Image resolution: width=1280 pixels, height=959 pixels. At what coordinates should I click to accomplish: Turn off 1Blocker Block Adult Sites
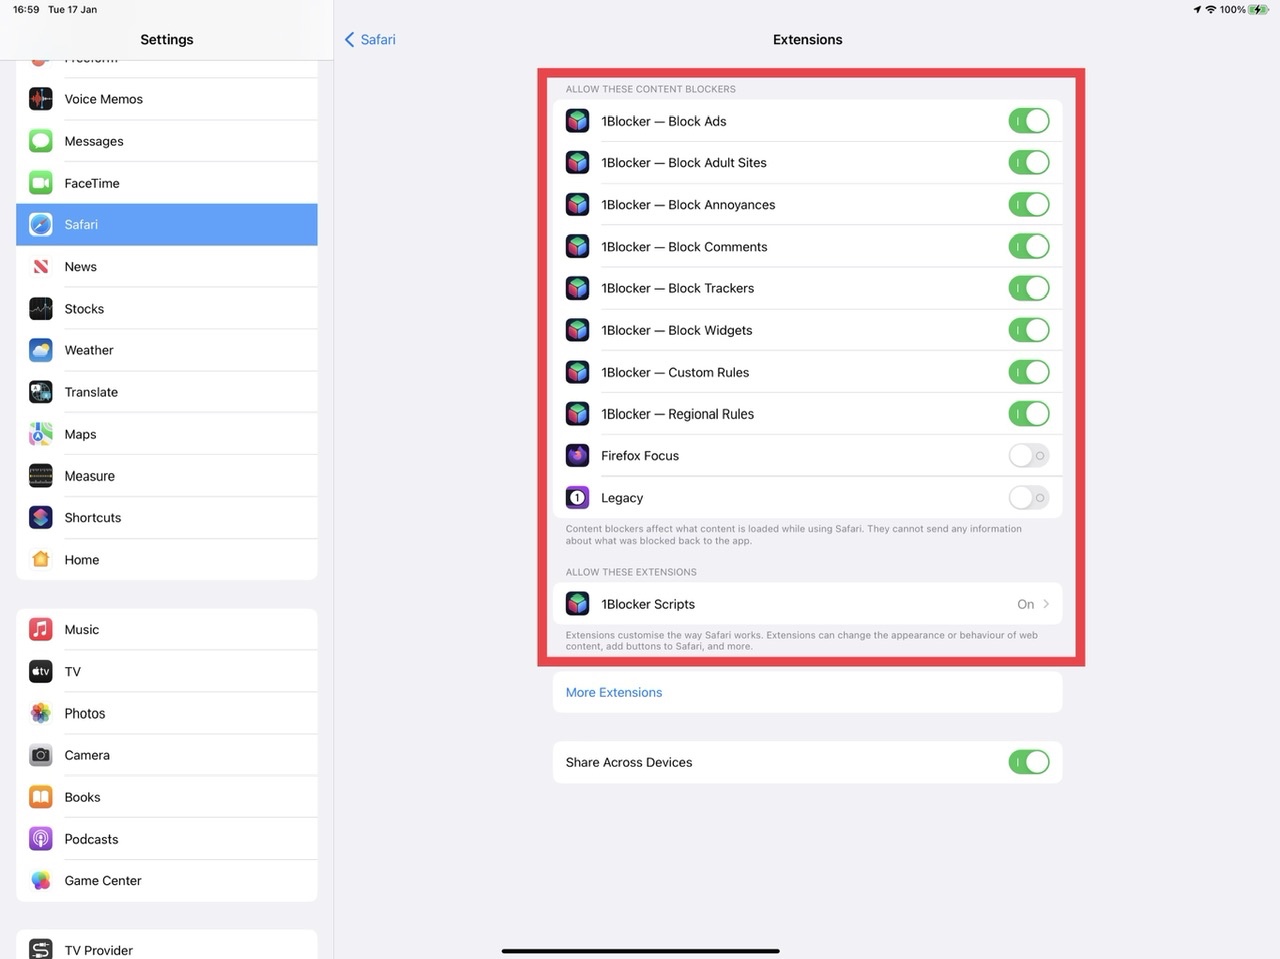(x=1029, y=162)
